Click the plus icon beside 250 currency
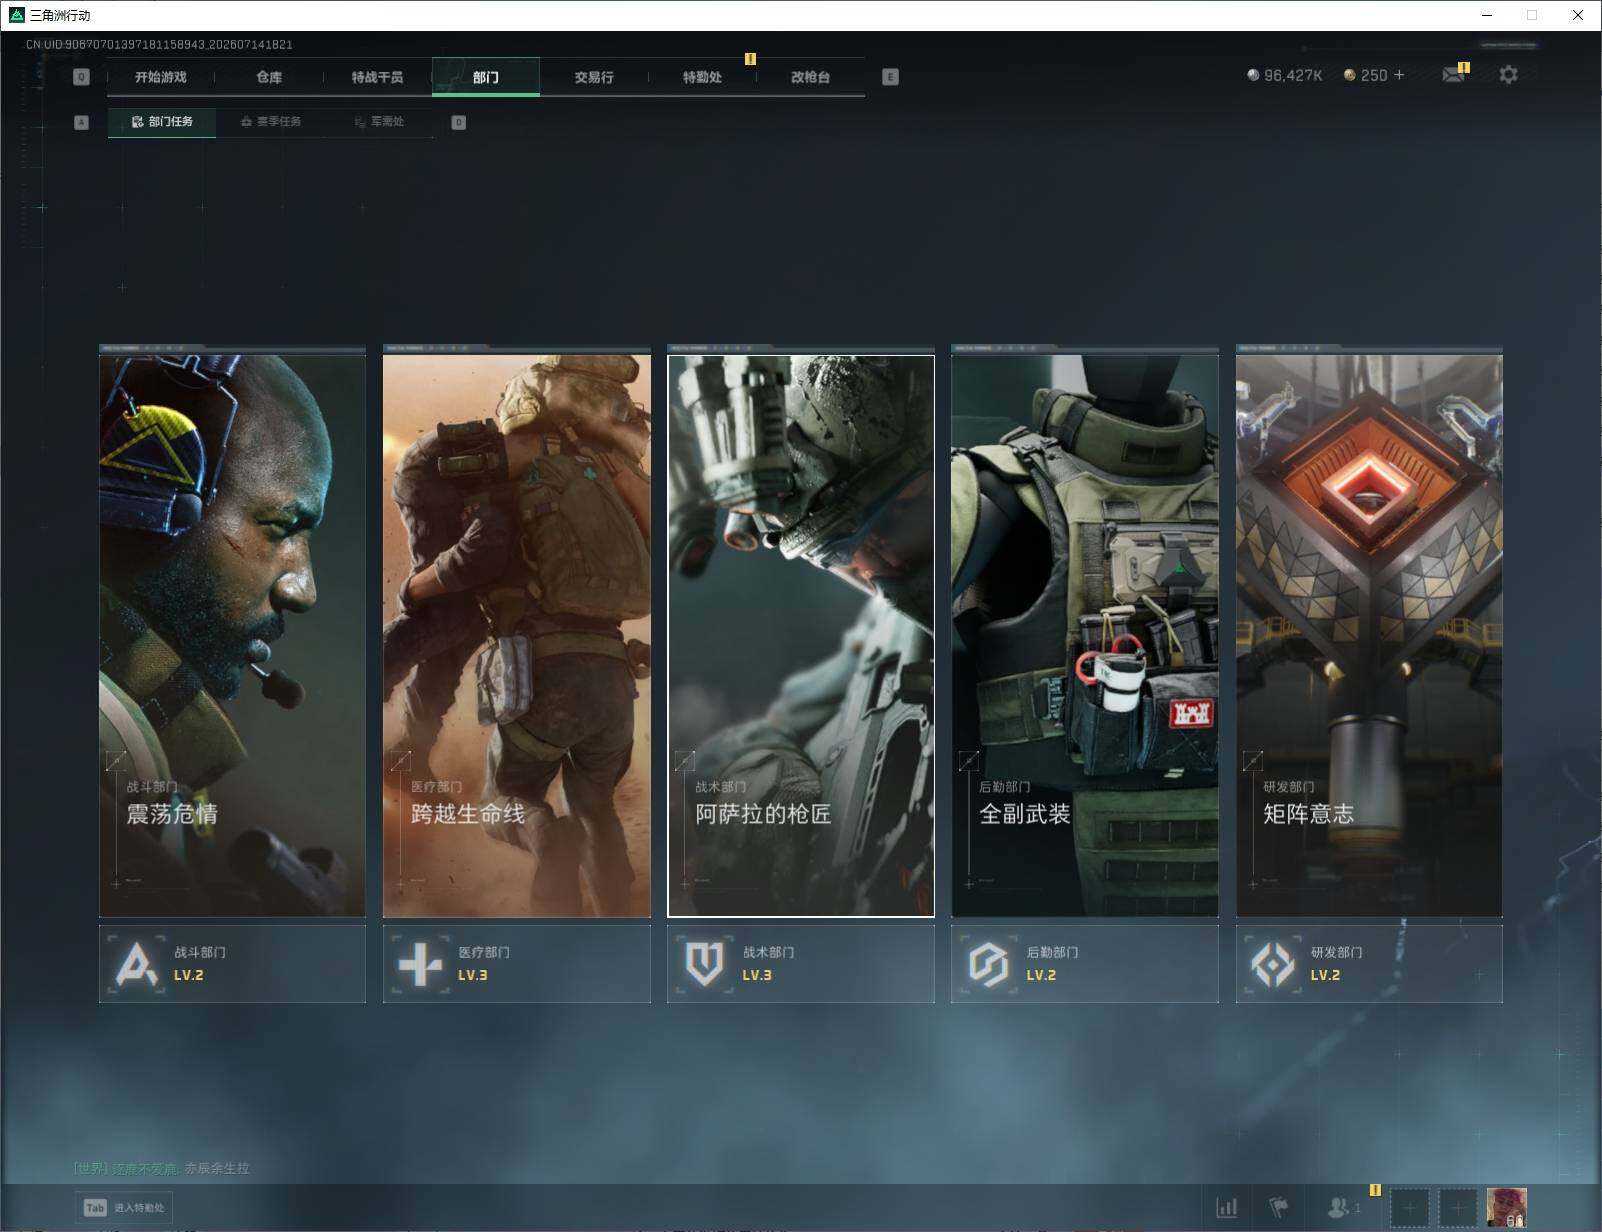This screenshot has height=1232, width=1602. click(x=1398, y=75)
